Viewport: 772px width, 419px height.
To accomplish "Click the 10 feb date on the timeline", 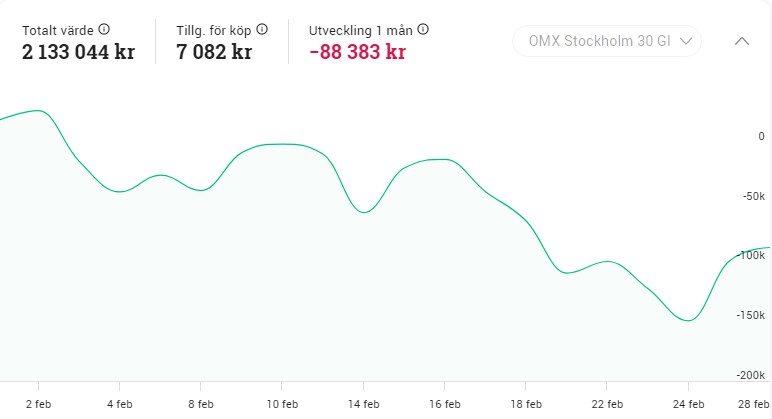I will (x=282, y=404).
